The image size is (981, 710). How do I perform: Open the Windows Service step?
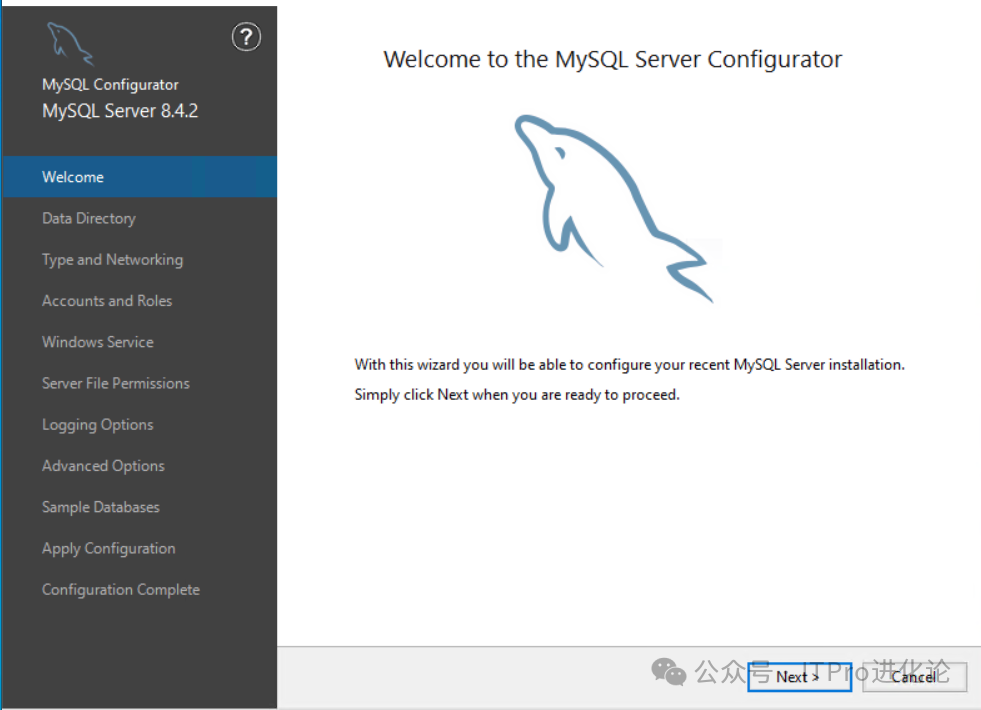coord(98,342)
